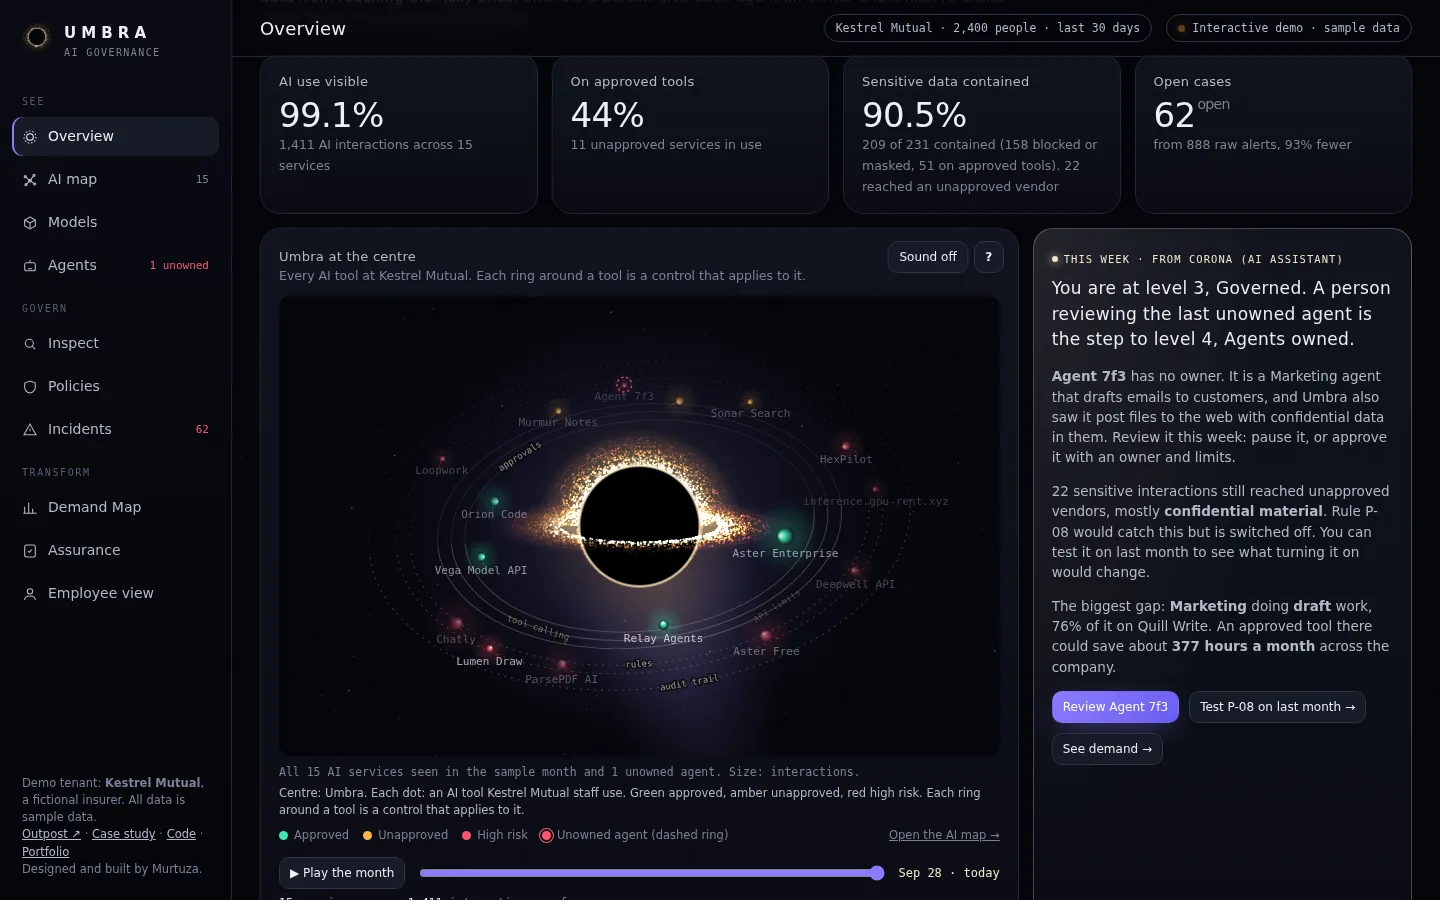1440x900 pixels.
Task: Click the month timeline slider handle
Action: click(877, 873)
